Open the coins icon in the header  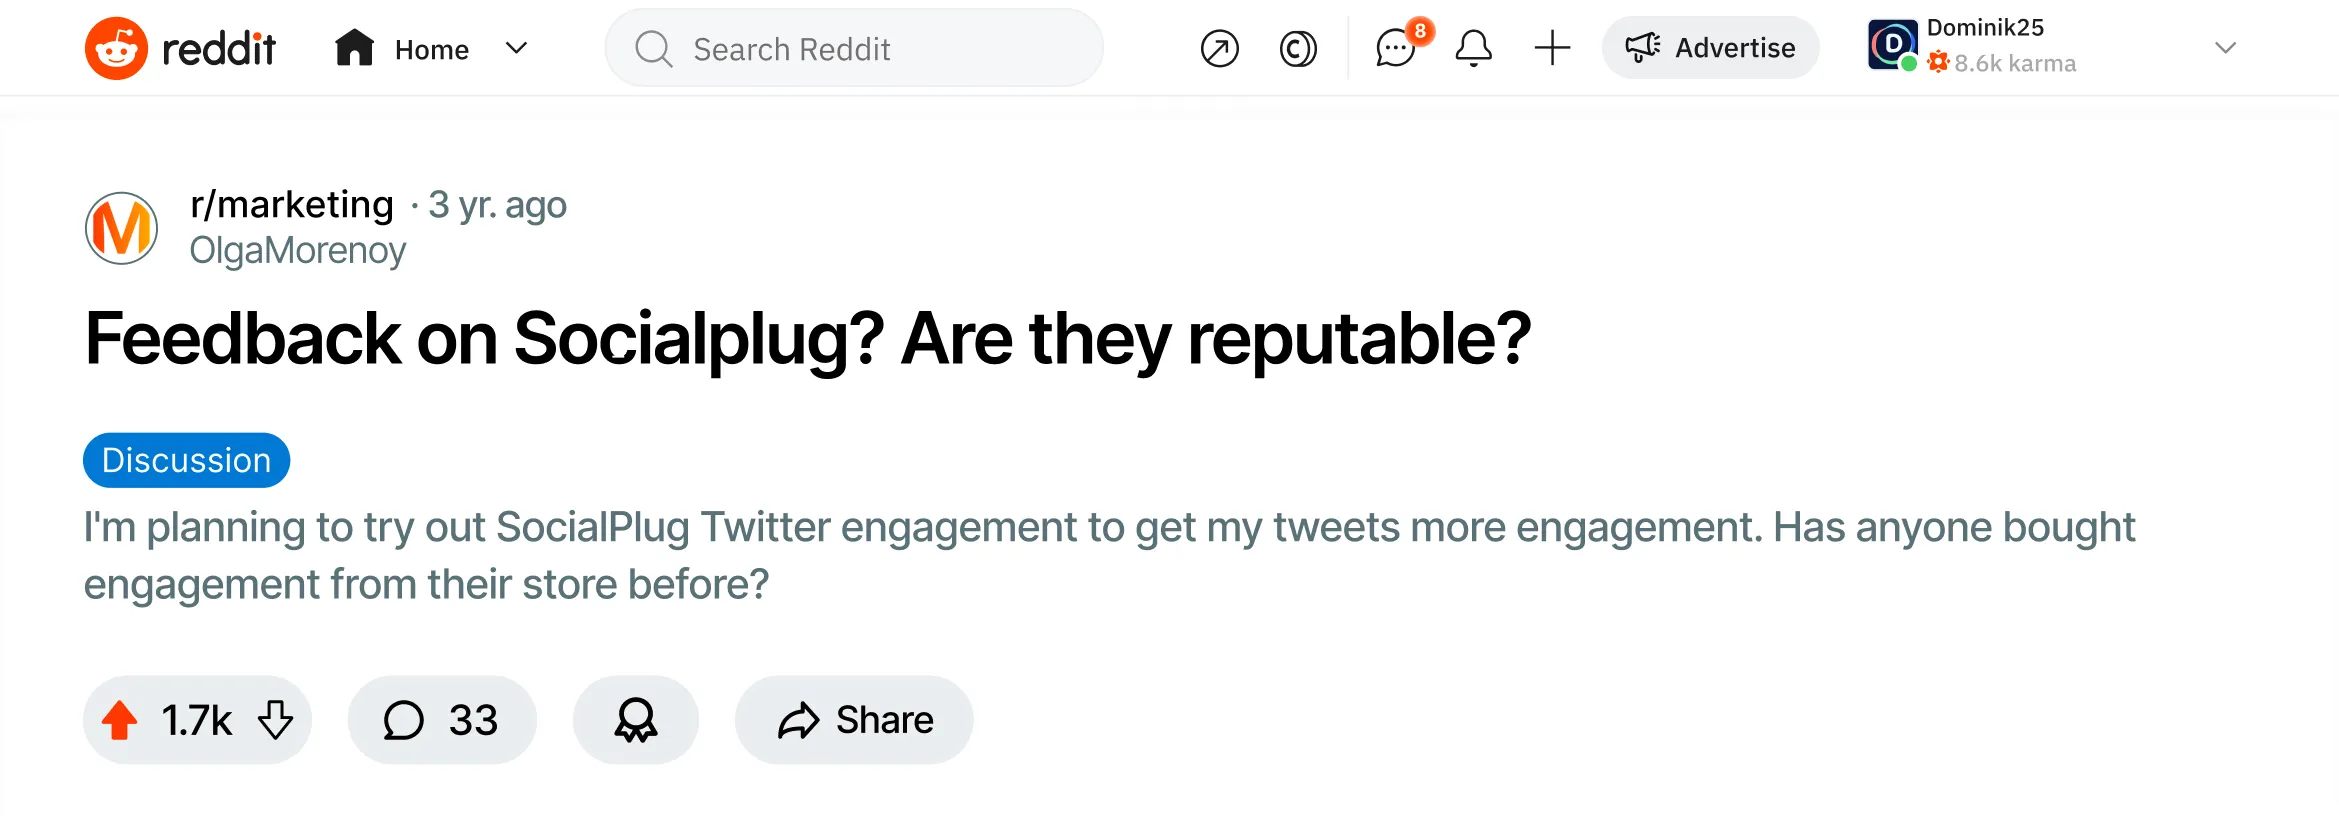[x=1297, y=48]
